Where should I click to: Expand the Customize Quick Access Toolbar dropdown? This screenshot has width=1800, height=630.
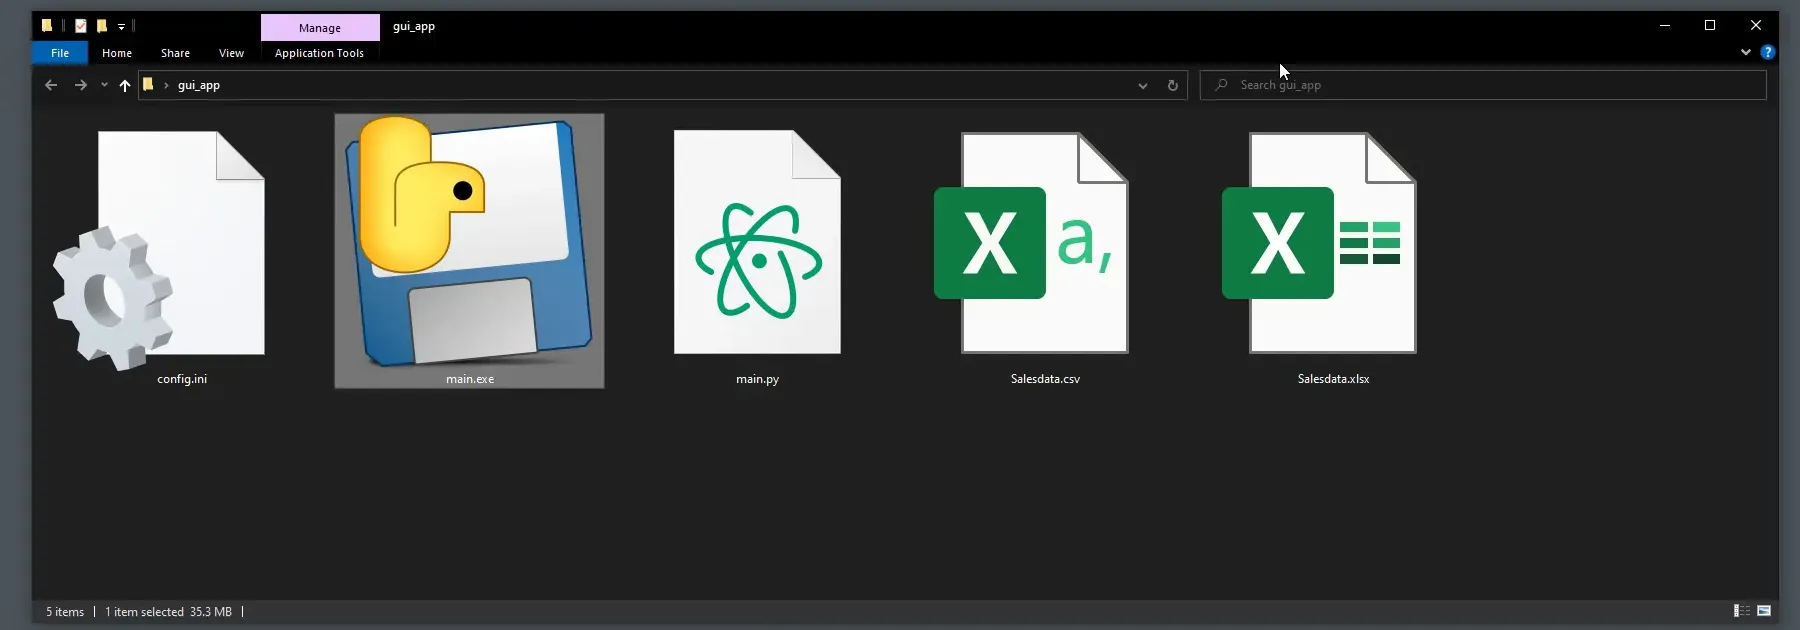(121, 27)
